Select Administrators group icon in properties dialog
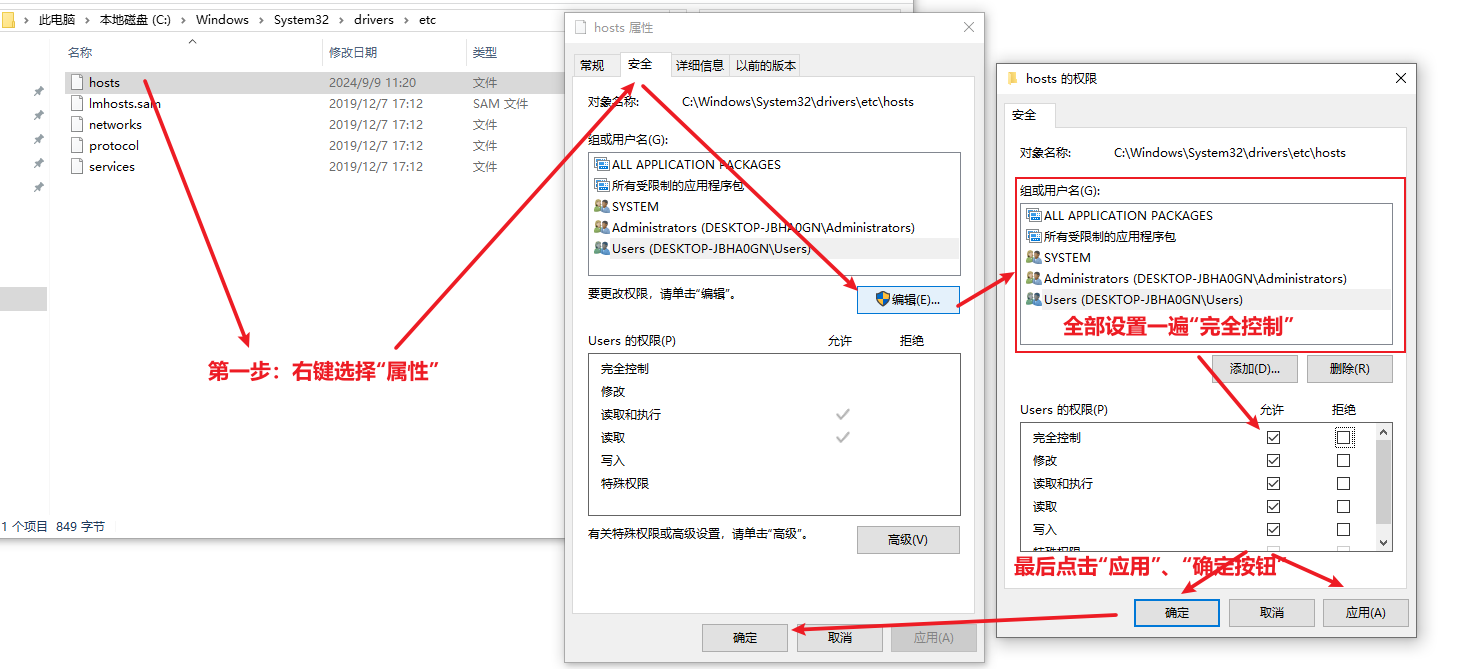The height and width of the screenshot is (669, 1458). coord(601,227)
